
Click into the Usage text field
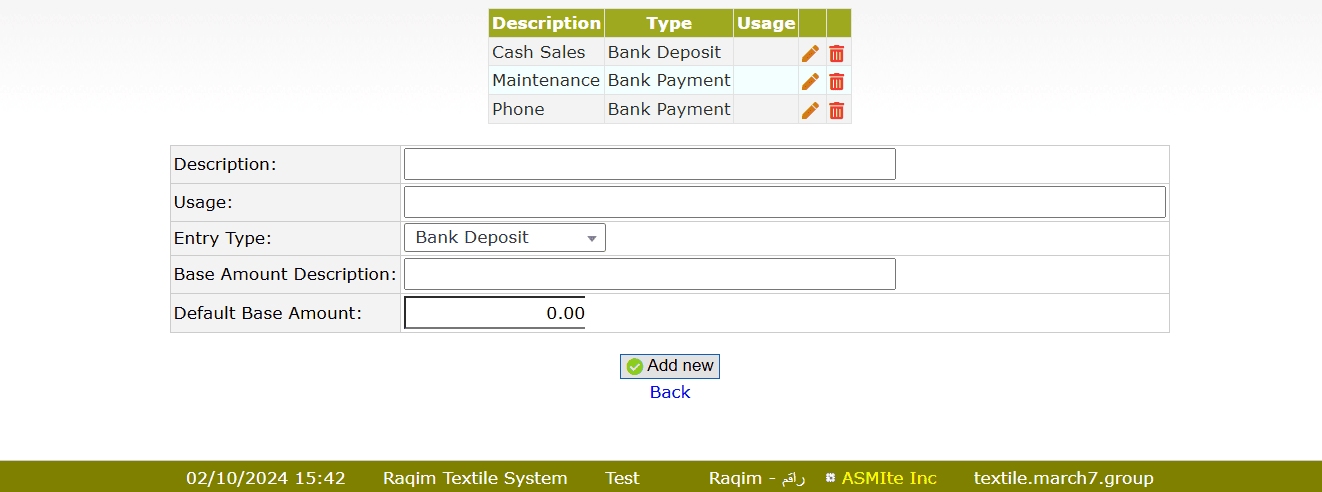(784, 202)
